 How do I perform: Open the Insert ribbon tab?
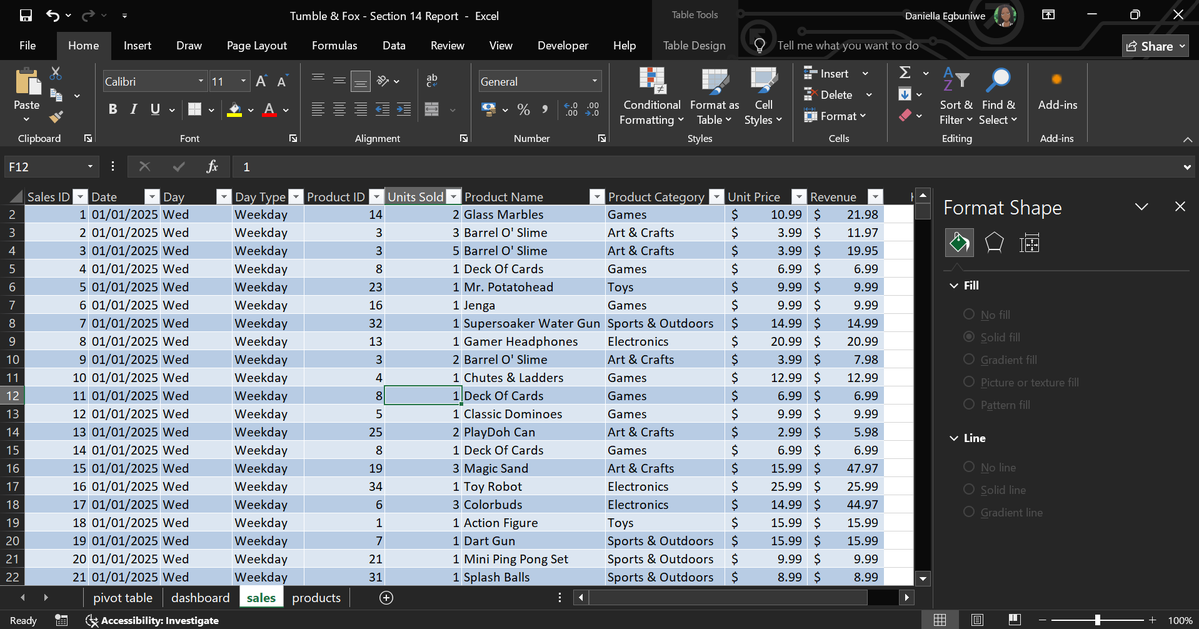(x=137, y=45)
